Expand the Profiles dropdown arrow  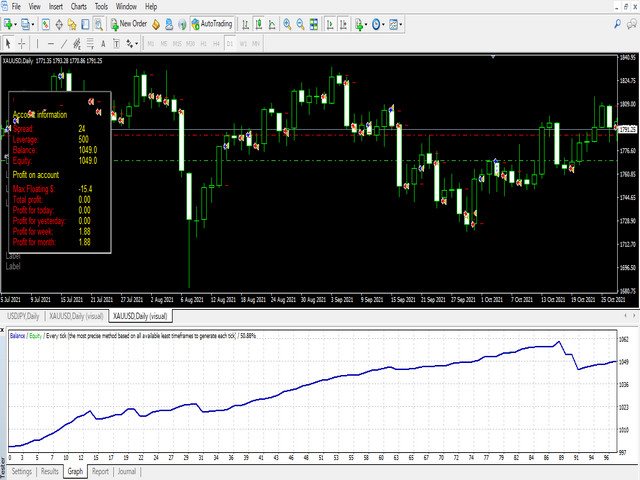[33, 24]
